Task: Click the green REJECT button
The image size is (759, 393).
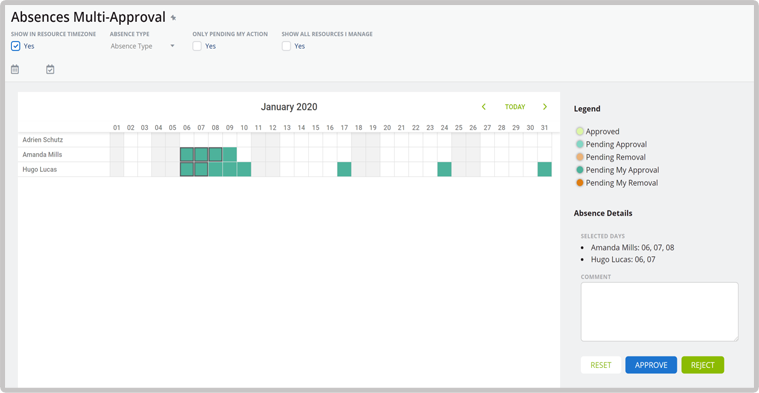Action: click(702, 365)
